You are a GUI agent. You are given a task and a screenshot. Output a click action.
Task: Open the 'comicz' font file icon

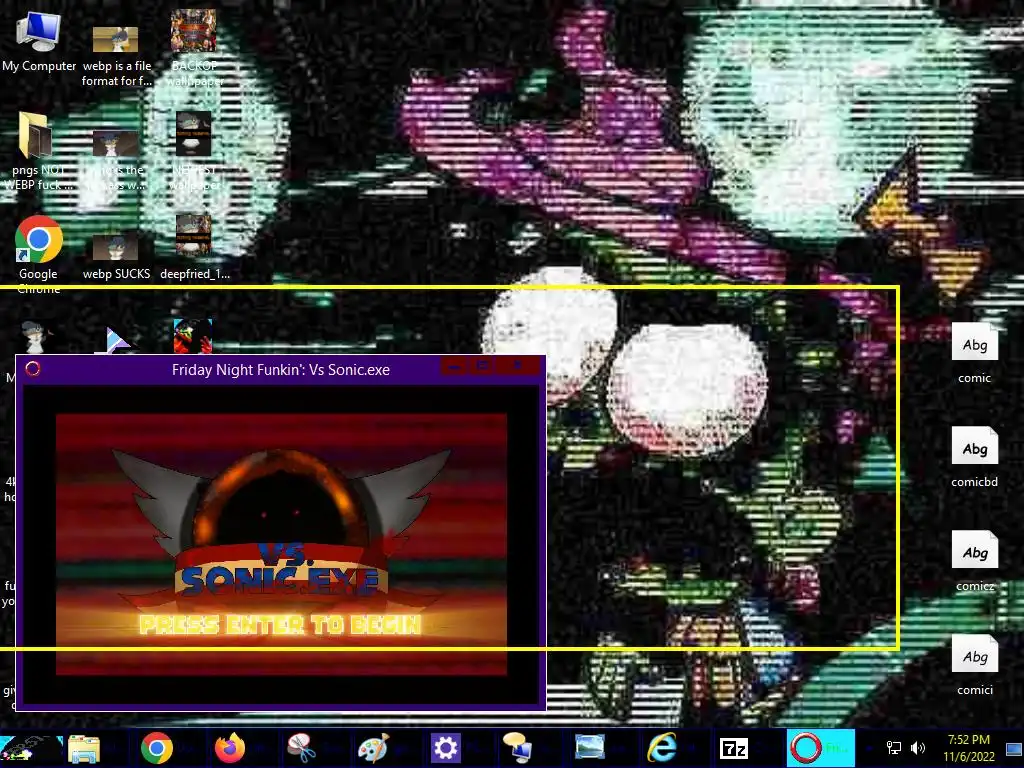click(x=974, y=560)
